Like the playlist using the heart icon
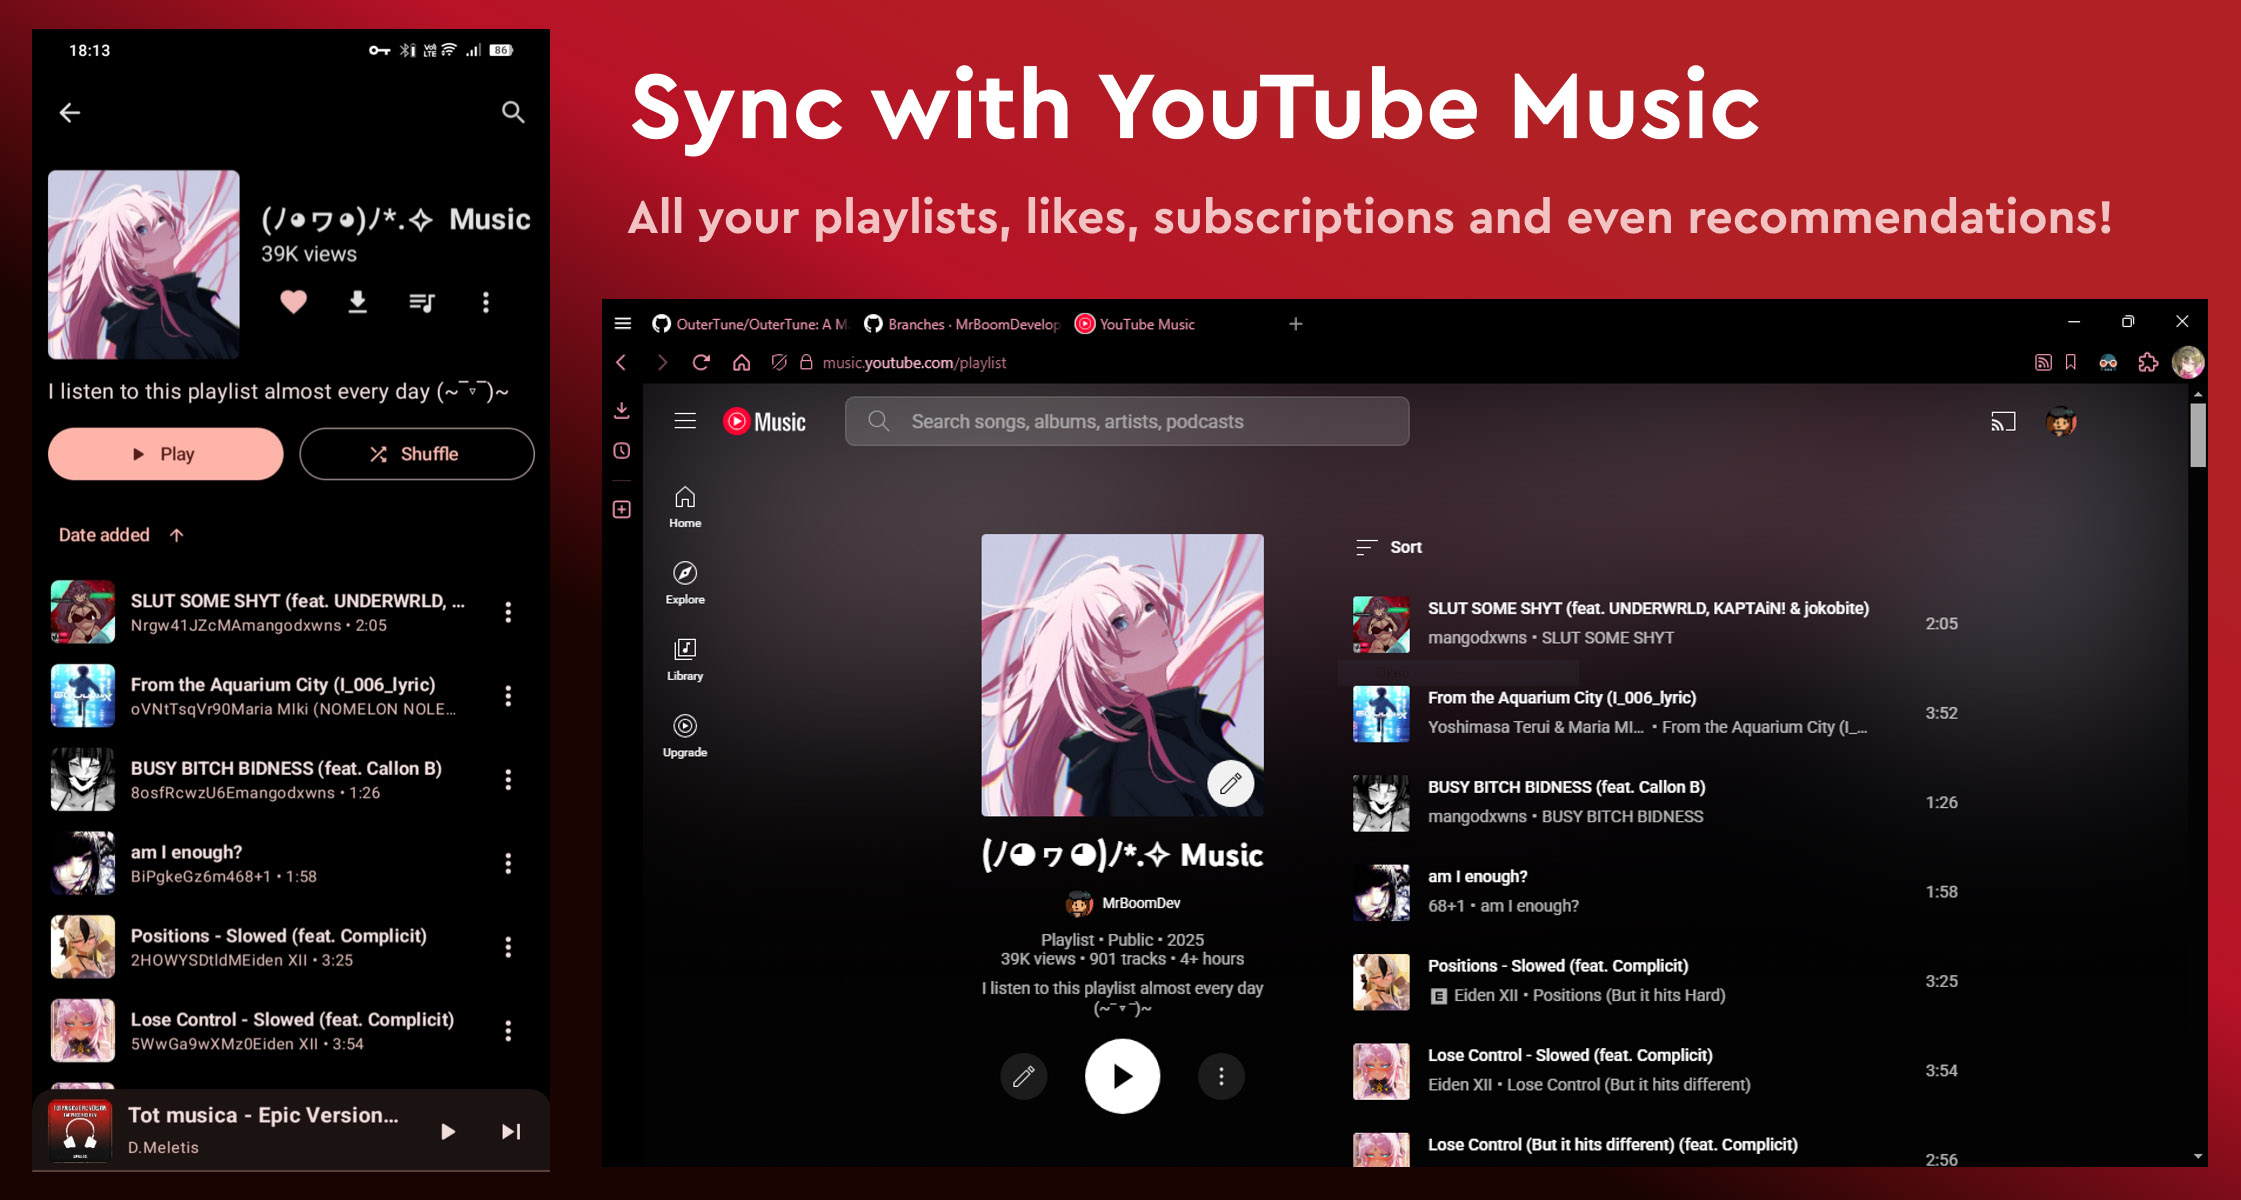 coord(292,302)
